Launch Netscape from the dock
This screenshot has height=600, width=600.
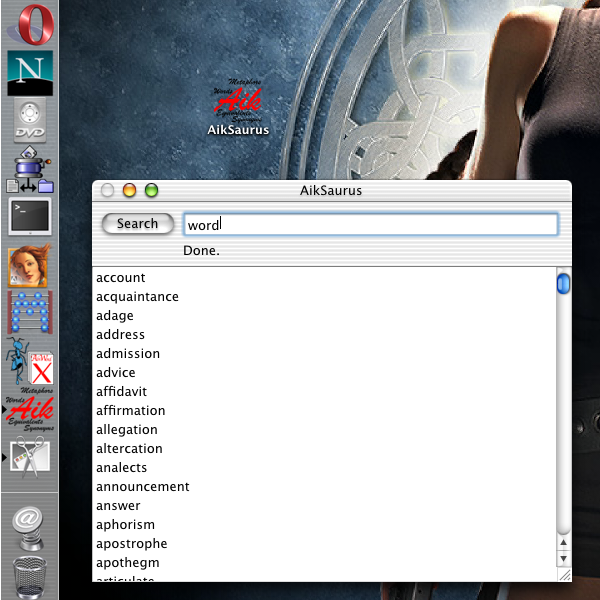tap(30, 72)
